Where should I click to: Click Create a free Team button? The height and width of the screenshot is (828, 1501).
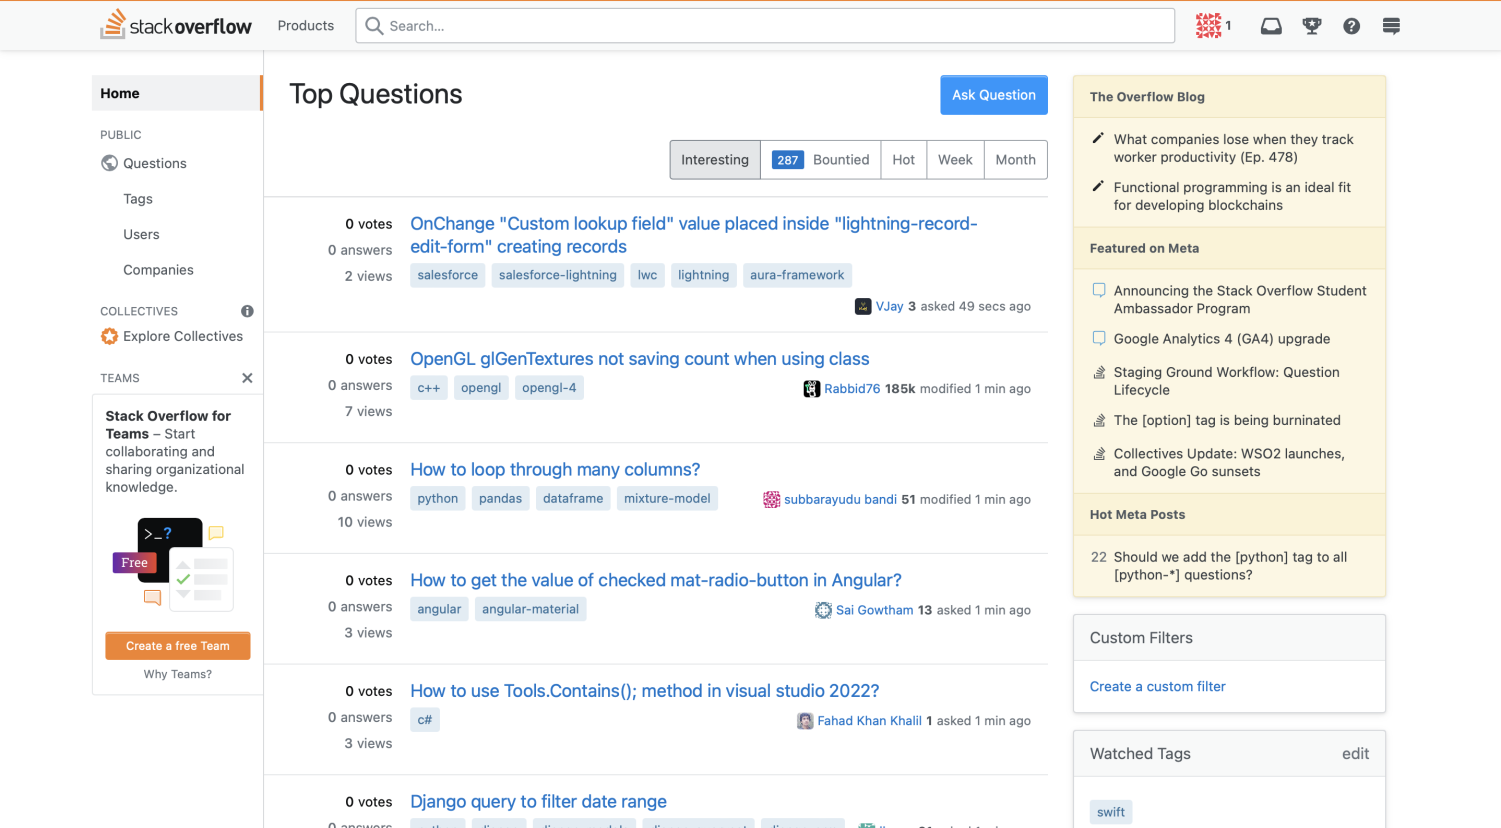coord(178,646)
